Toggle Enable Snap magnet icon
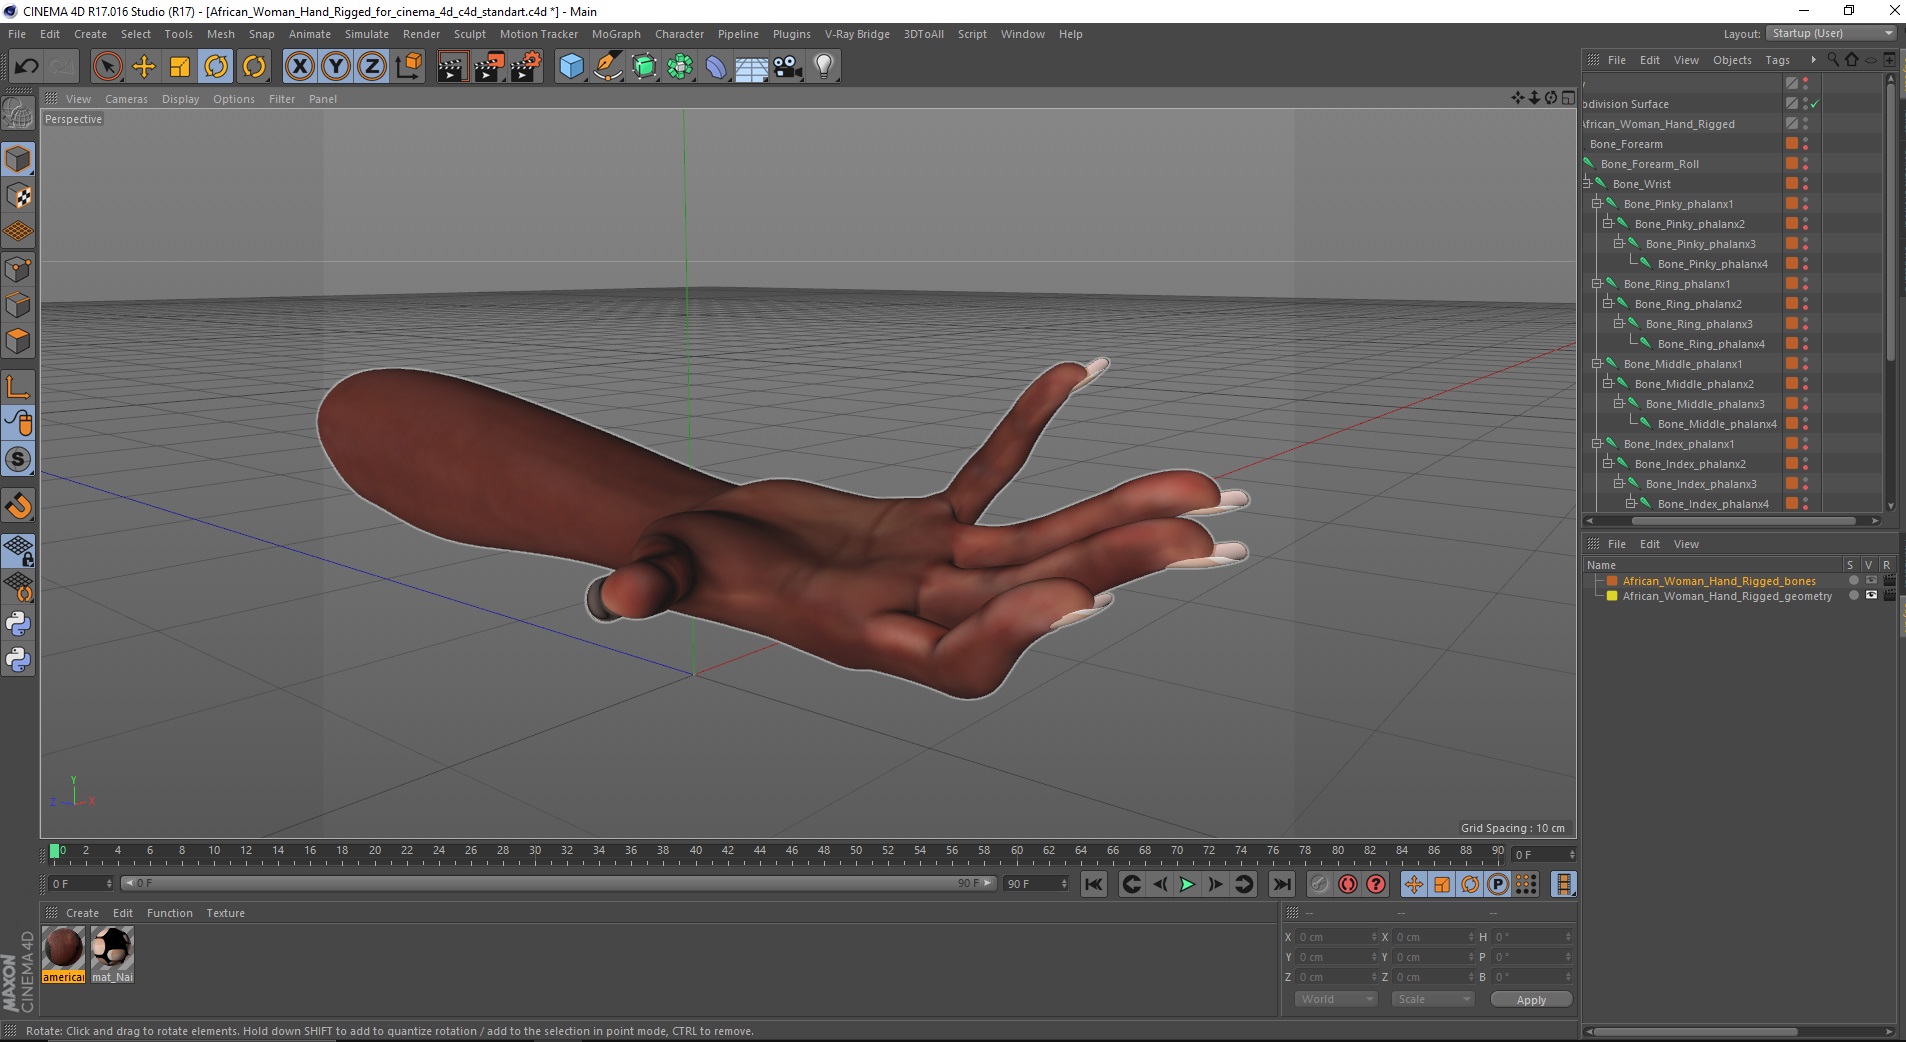This screenshot has width=1906, height=1042. (18, 506)
